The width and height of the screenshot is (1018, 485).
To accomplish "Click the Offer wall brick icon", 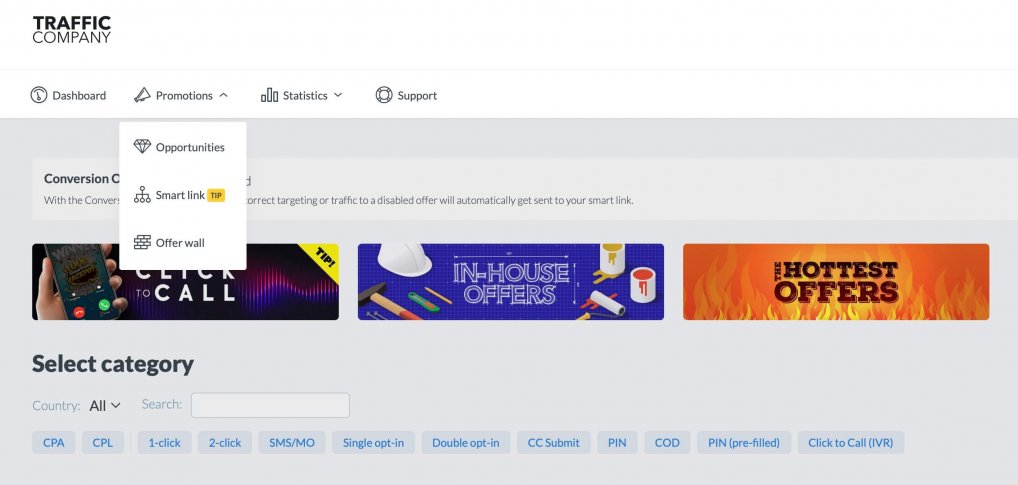I will point(142,243).
